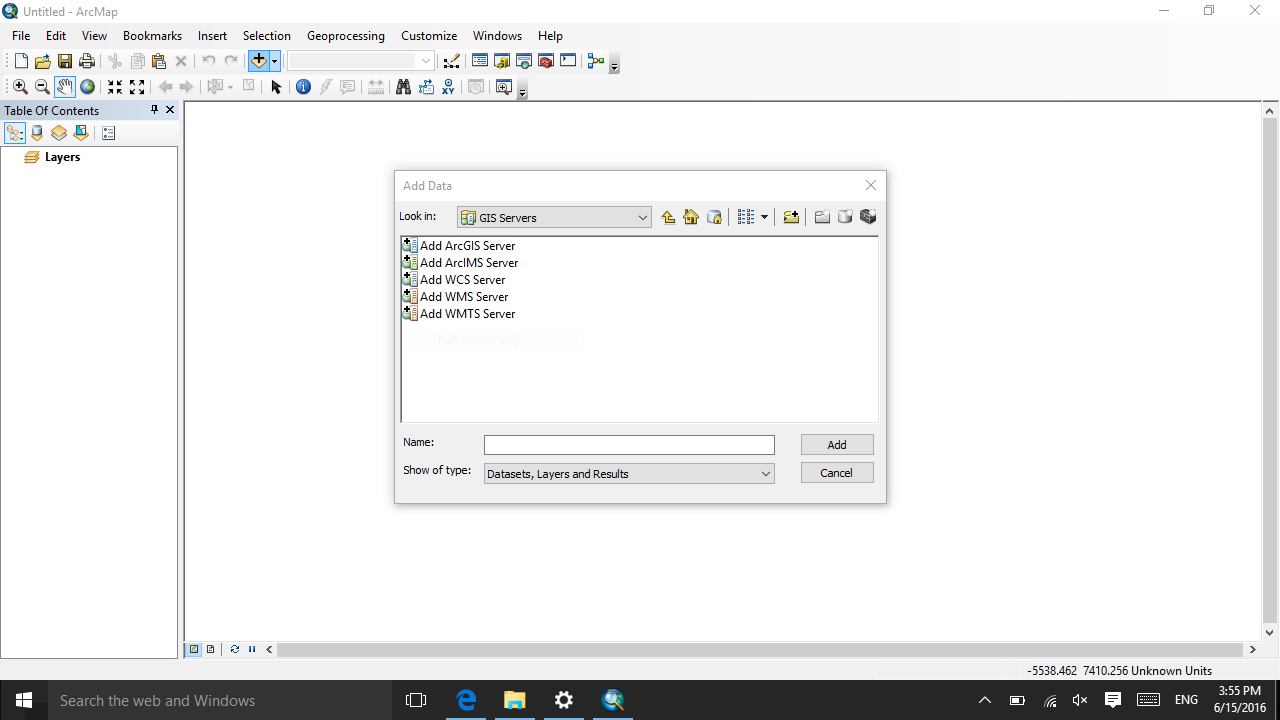Screen dimensions: 1280x720
Task: Open the Python window icon
Action: 568,61
